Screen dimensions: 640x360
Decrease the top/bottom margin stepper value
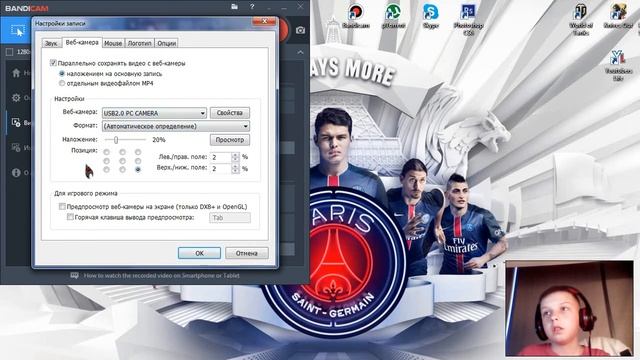(235, 171)
